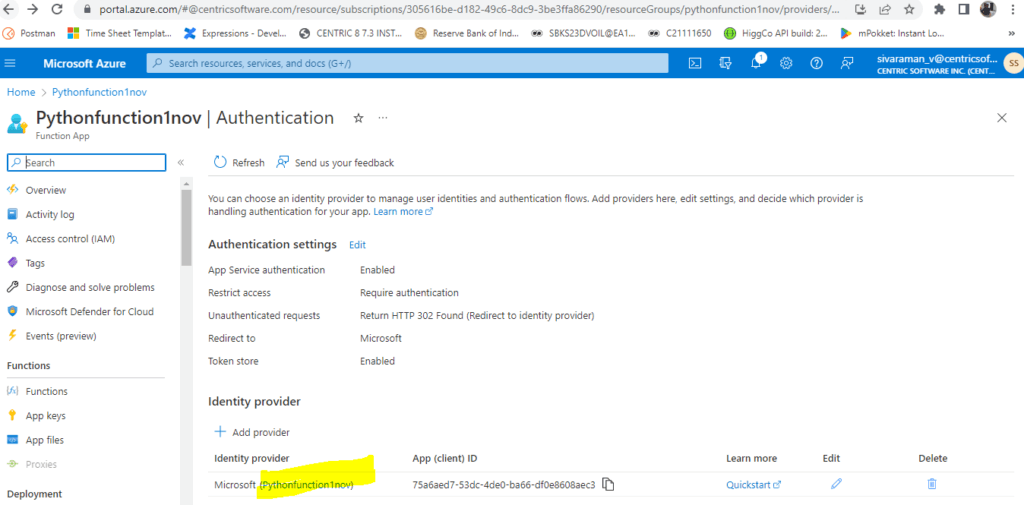
Task: Open the notifications bell
Action: click(x=756, y=63)
